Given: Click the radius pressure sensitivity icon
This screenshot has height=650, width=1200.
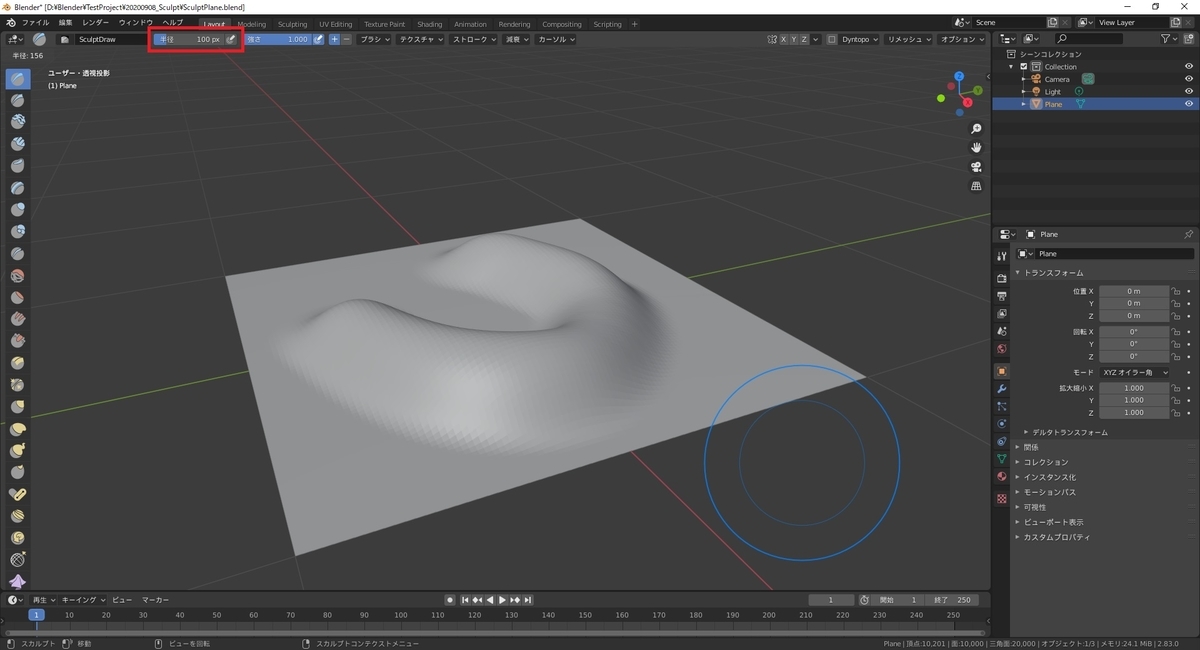Looking at the screenshot, I should click(231, 39).
